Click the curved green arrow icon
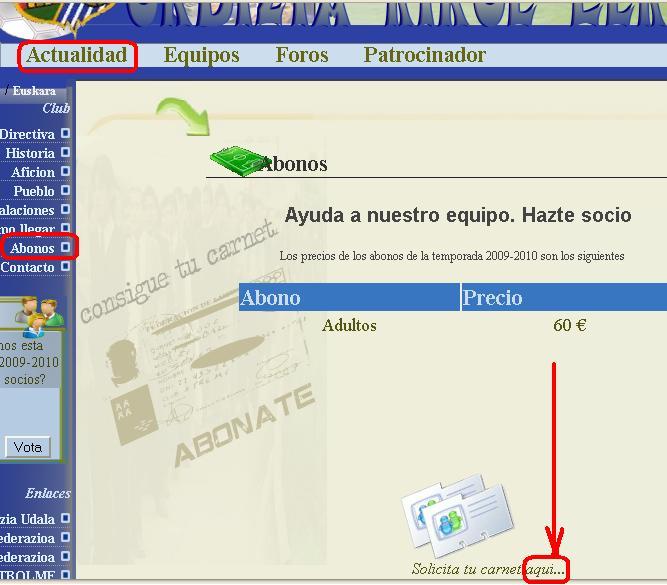The width and height of the screenshot is (667, 585). coord(185,114)
